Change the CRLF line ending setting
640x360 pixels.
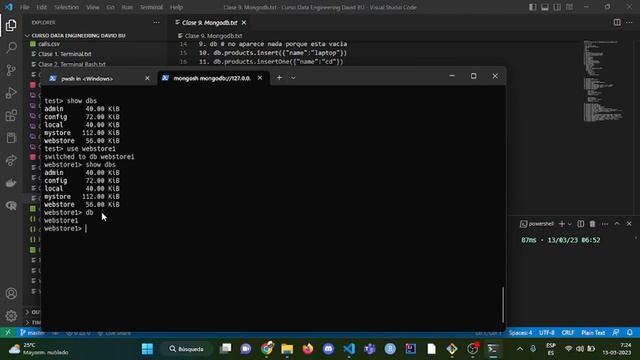pos(568,333)
